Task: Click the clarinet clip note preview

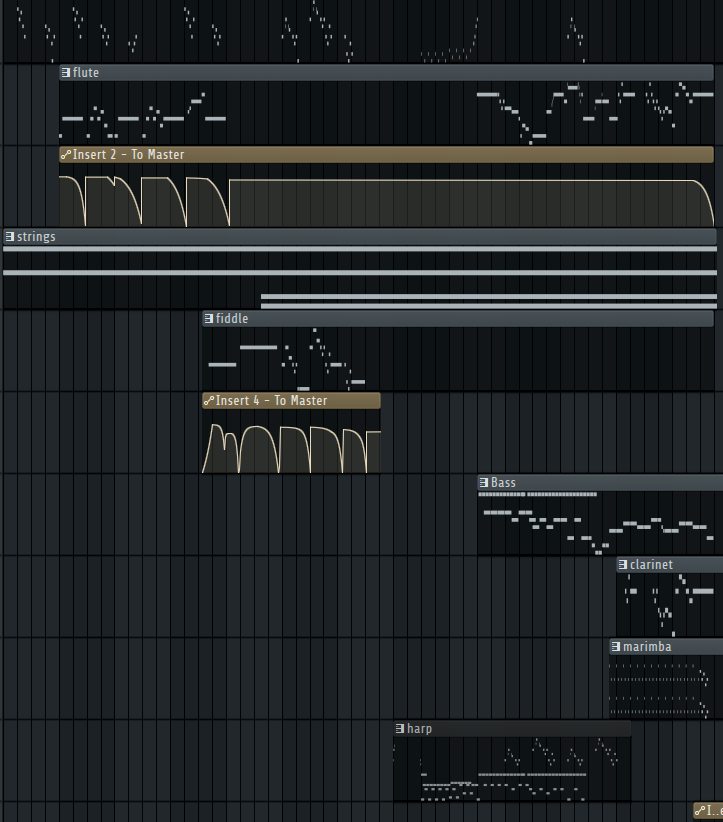Action: [x=670, y=605]
